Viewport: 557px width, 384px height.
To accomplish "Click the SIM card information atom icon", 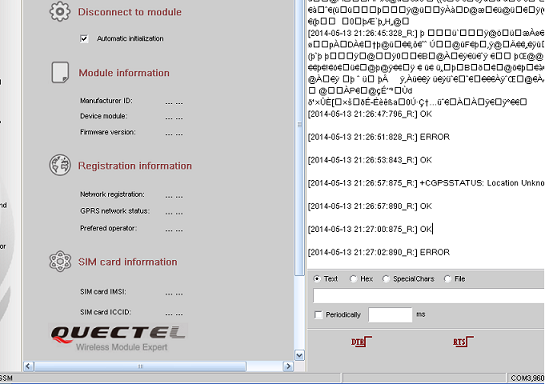I will coord(60,261).
